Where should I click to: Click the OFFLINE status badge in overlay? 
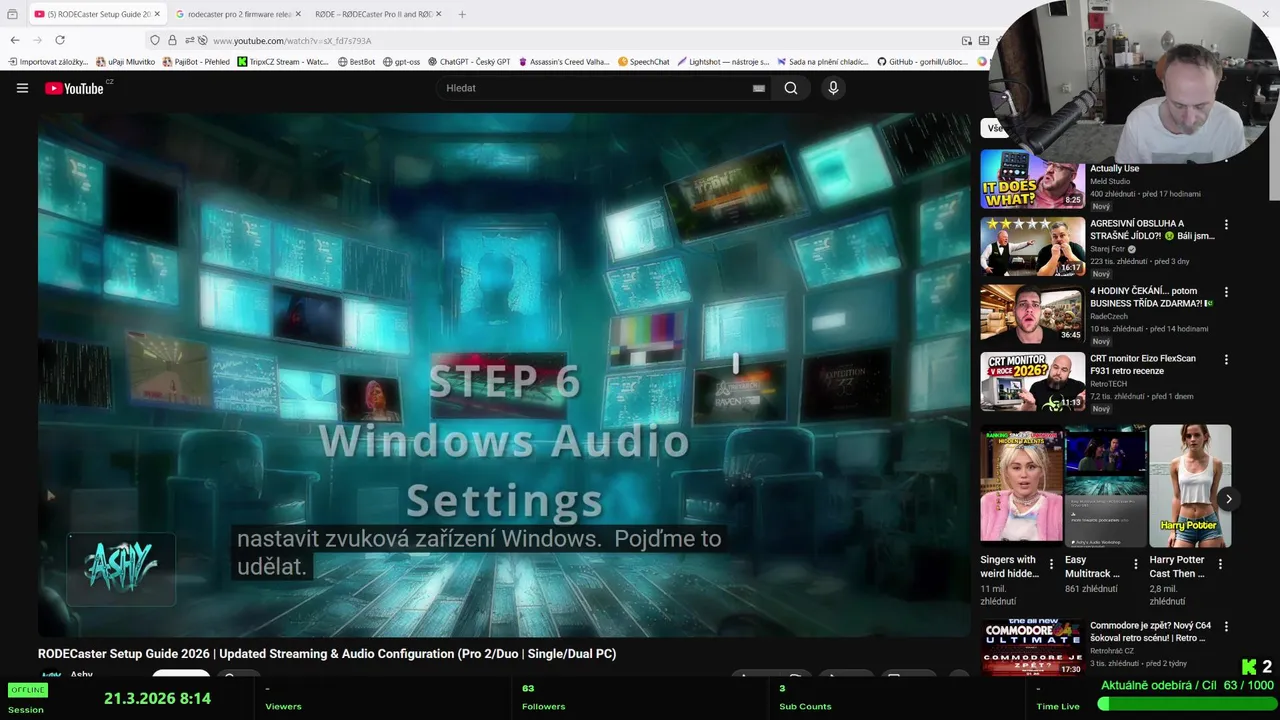(x=28, y=690)
